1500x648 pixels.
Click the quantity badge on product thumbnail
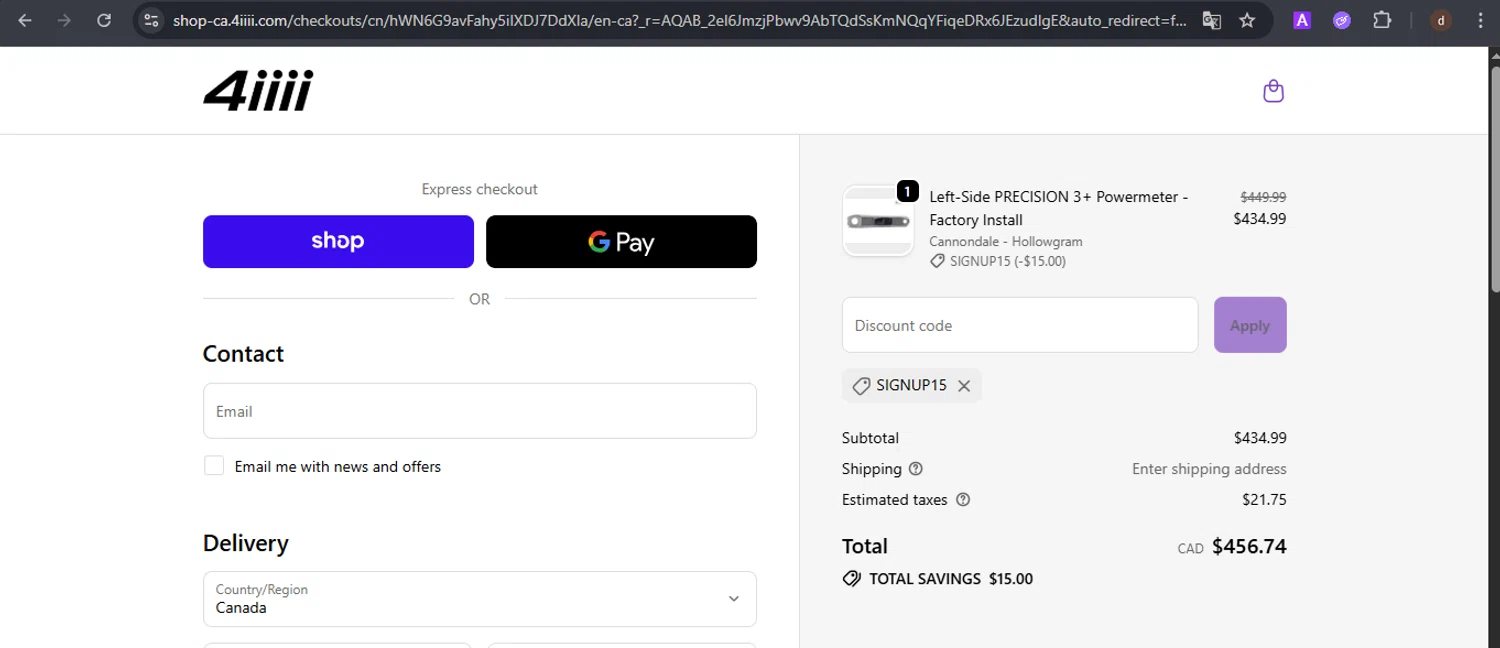coord(907,191)
